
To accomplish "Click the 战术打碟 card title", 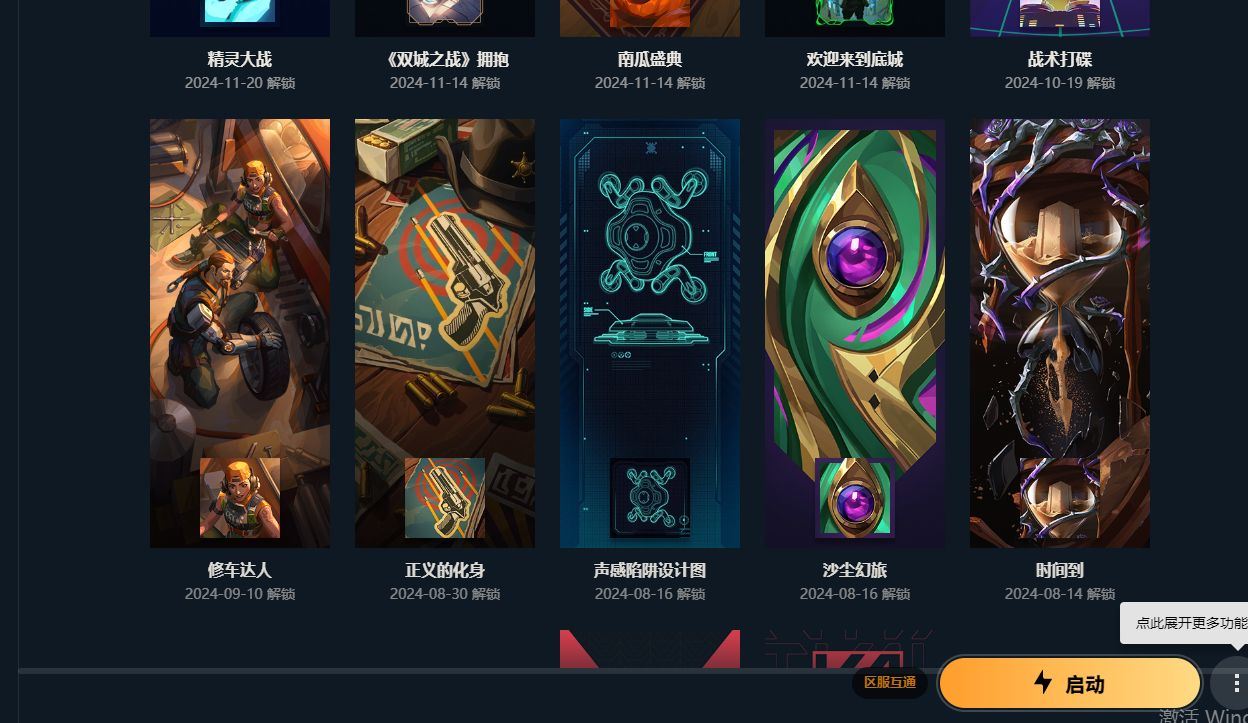I will pos(1060,60).
